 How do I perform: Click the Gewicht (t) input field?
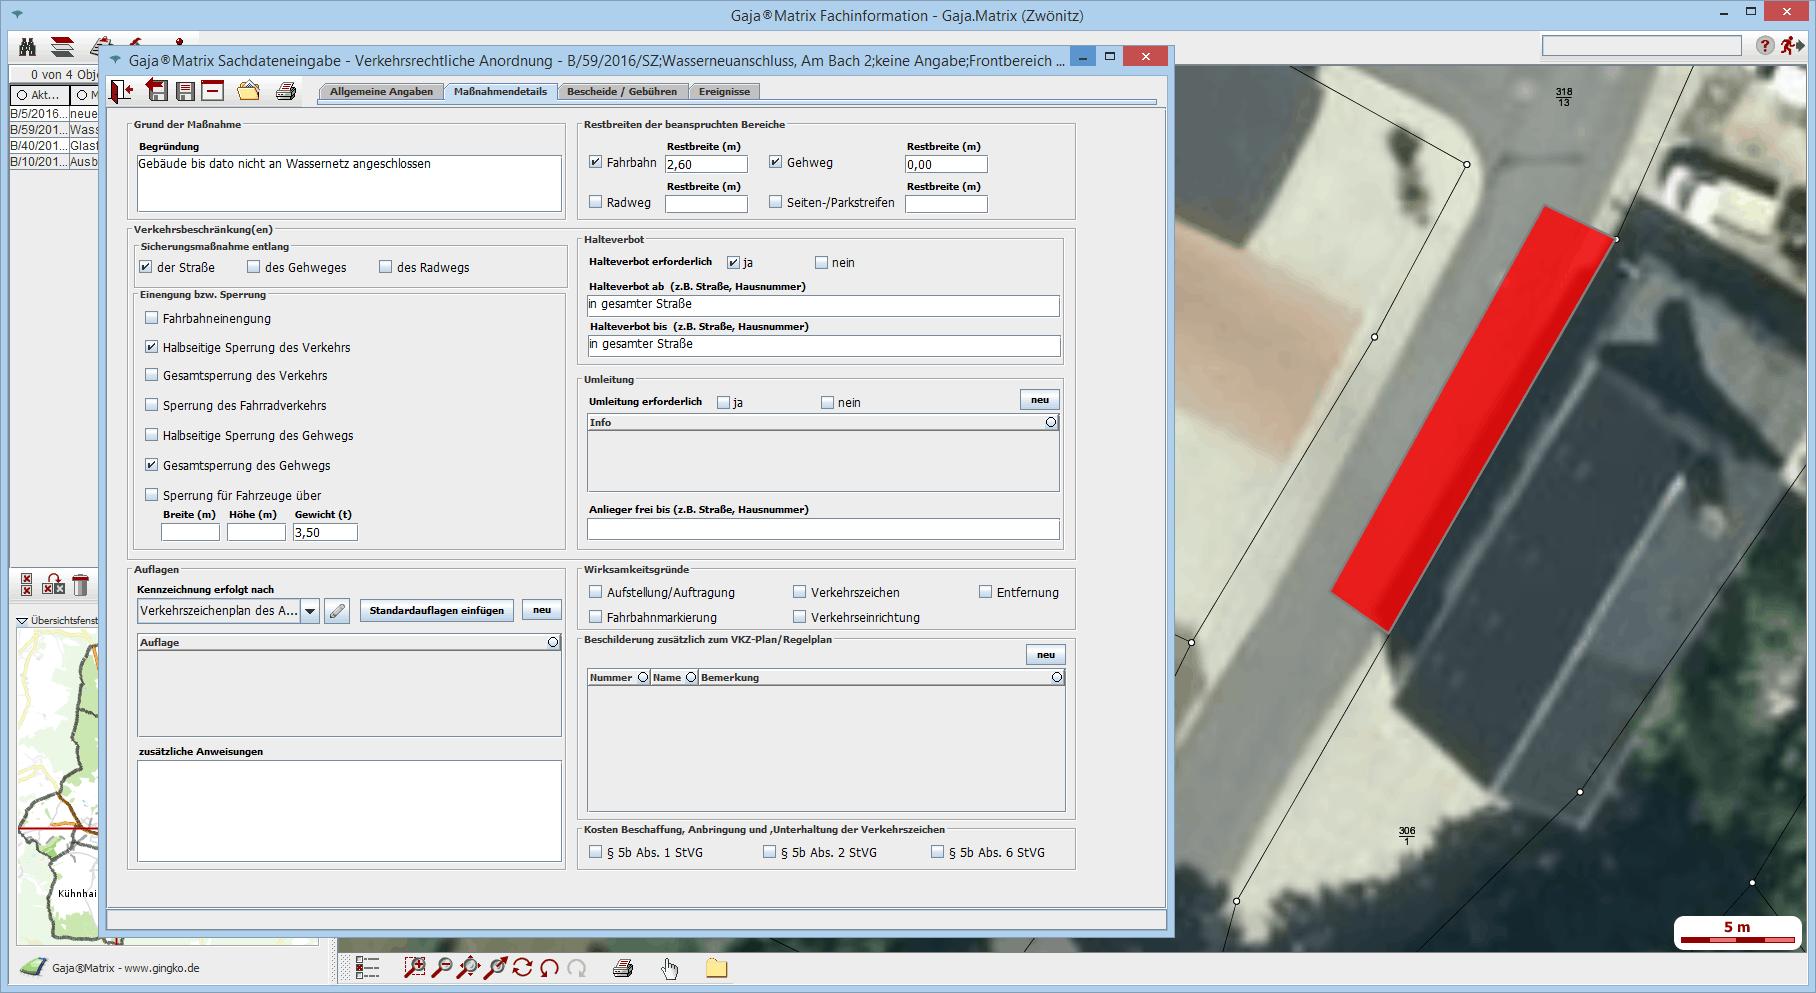tap(325, 533)
